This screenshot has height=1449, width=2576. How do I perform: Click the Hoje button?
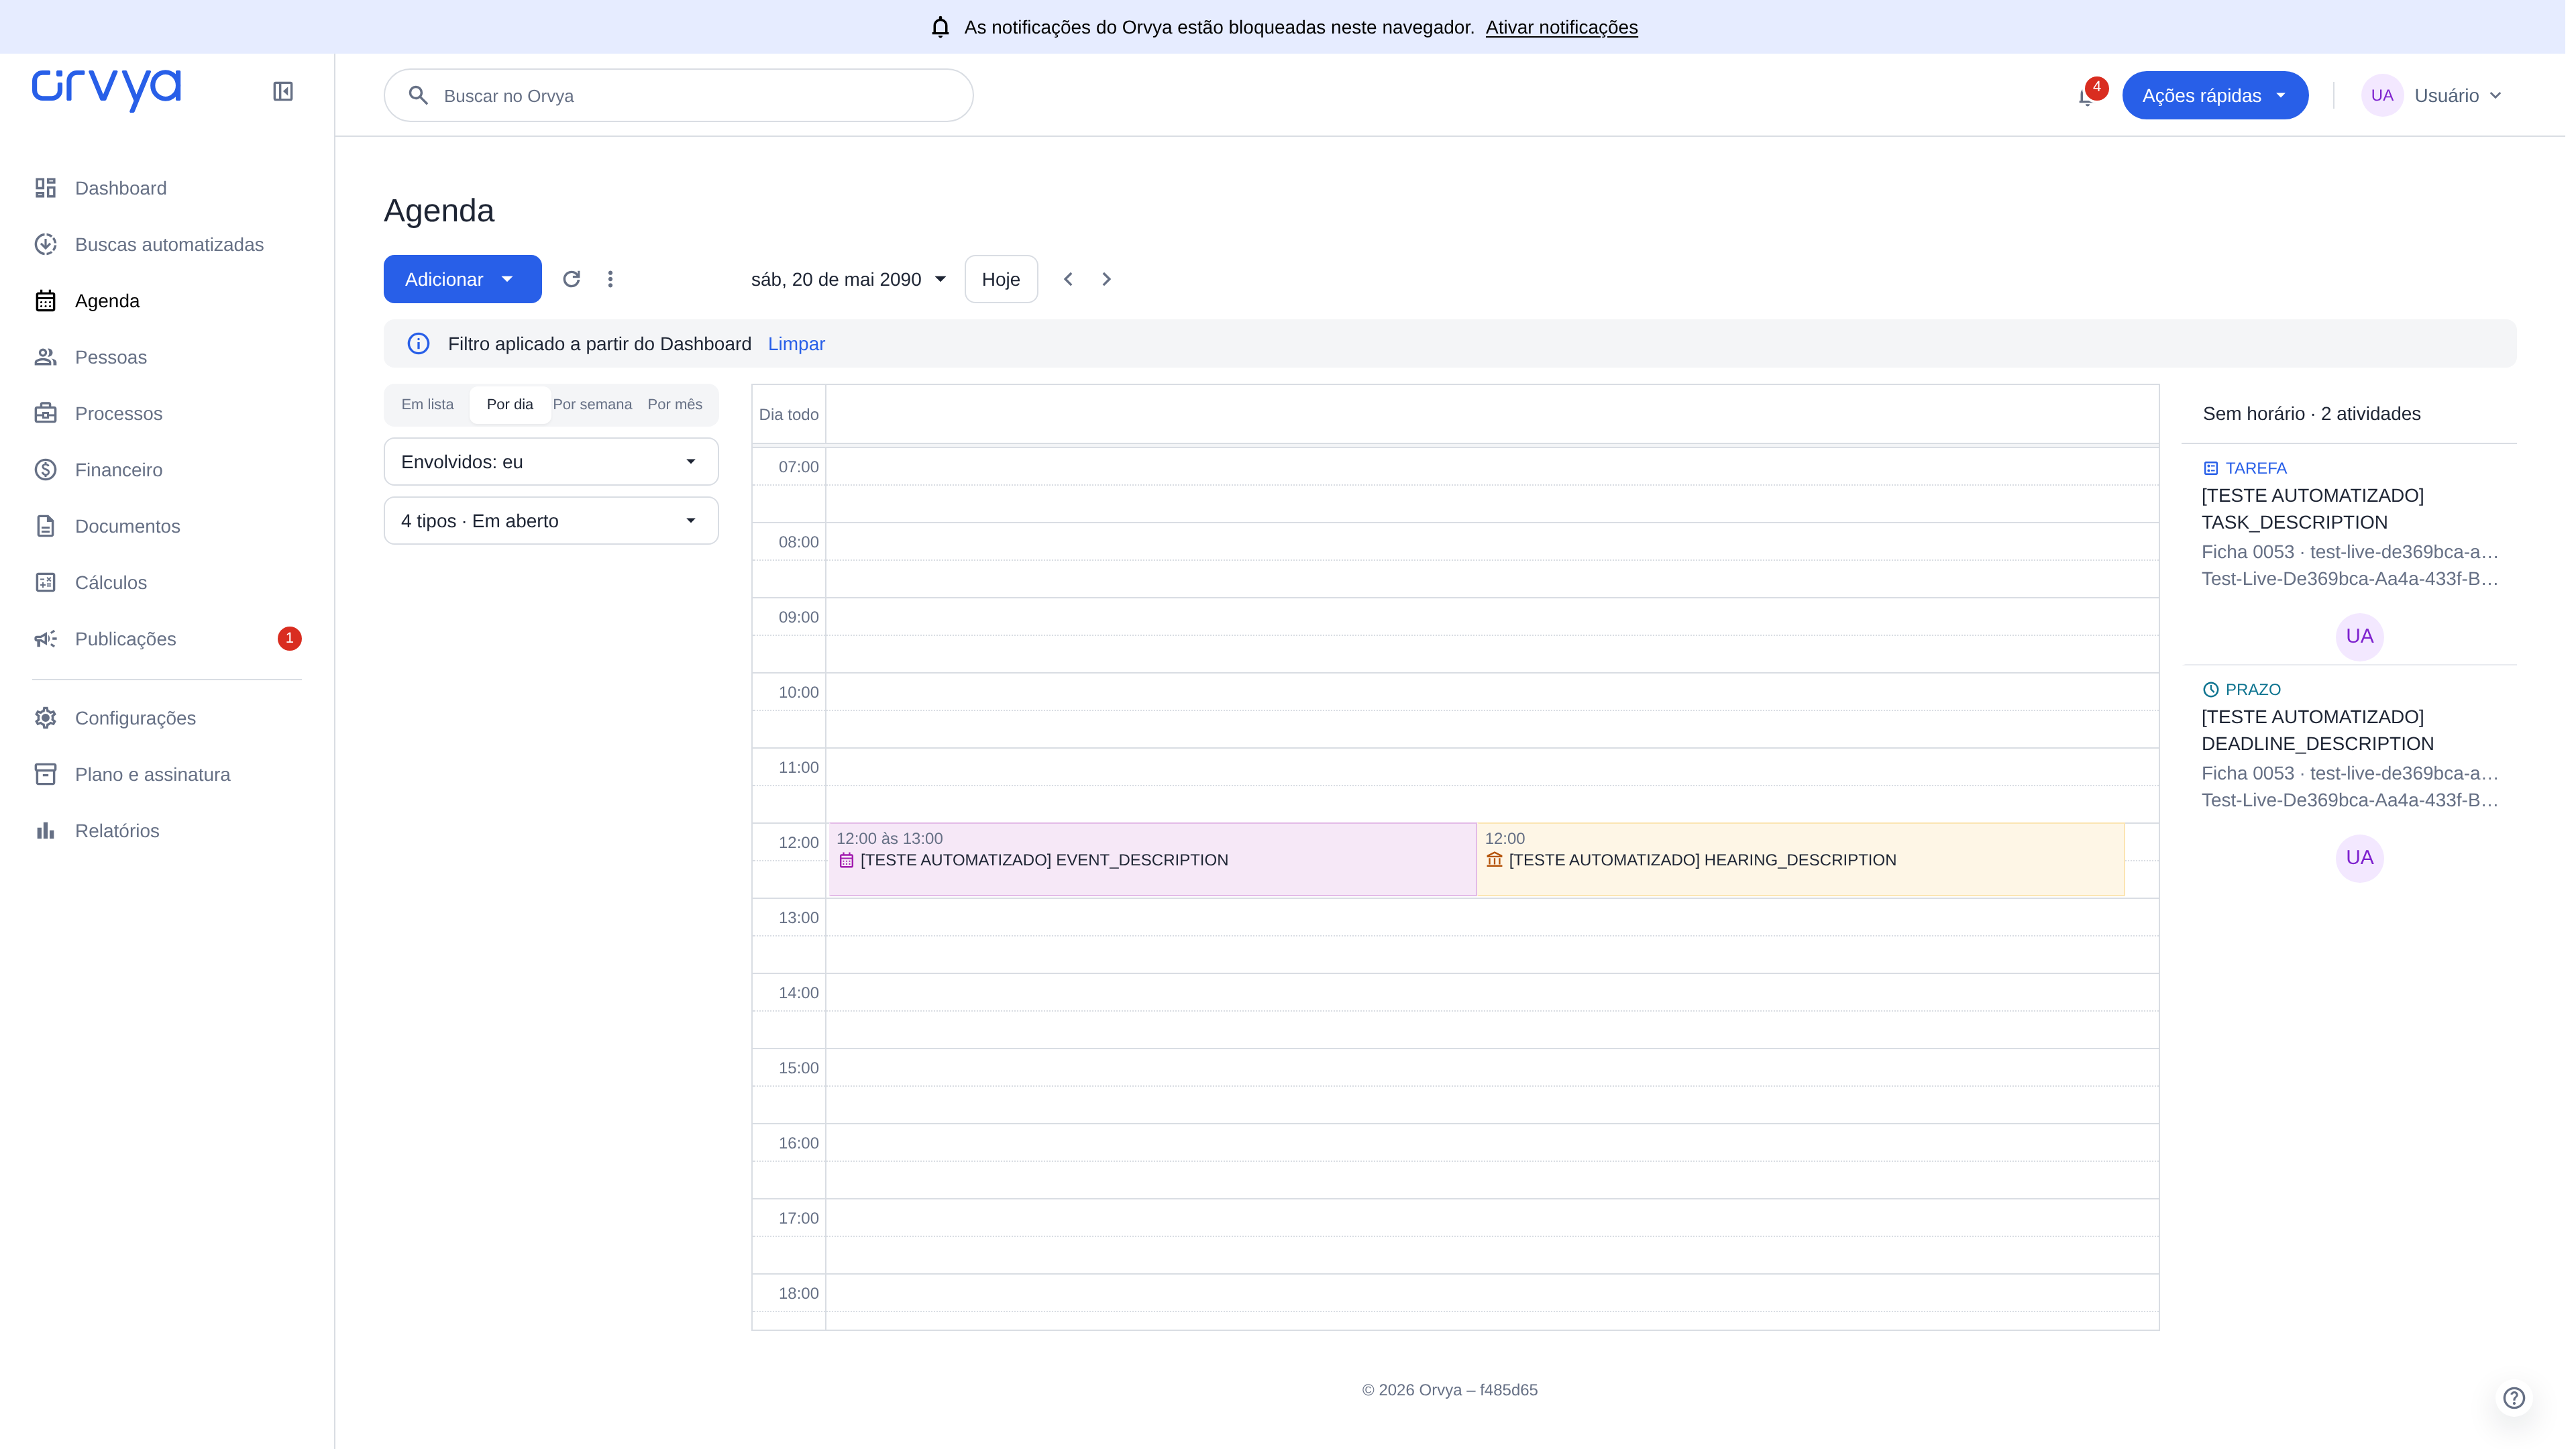tap(1001, 279)
